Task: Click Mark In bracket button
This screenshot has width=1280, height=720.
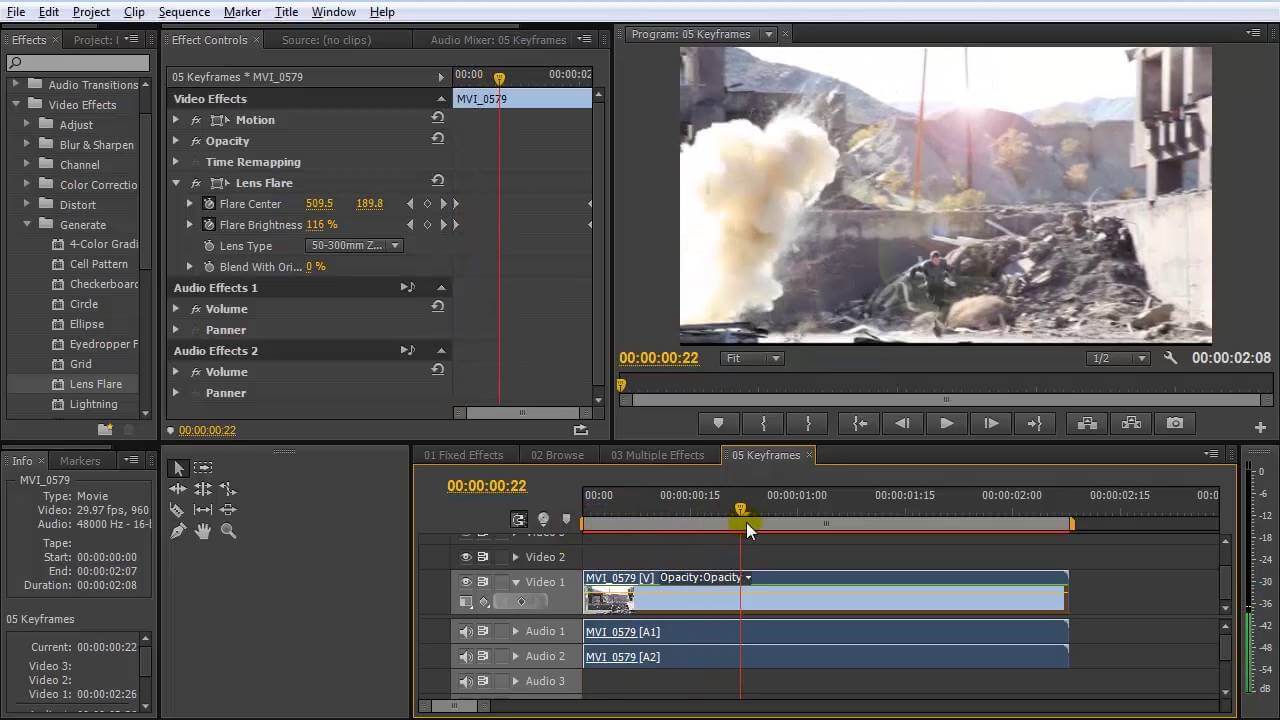Action: pos(763,423)
